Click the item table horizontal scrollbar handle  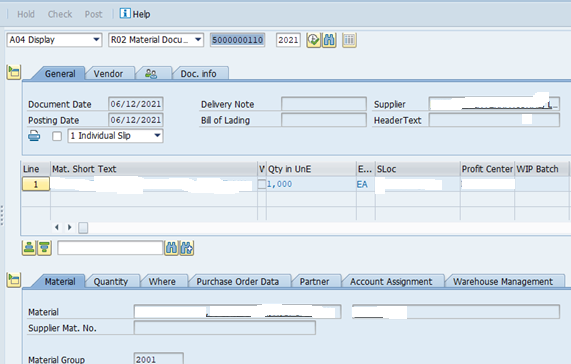[83, 228]
